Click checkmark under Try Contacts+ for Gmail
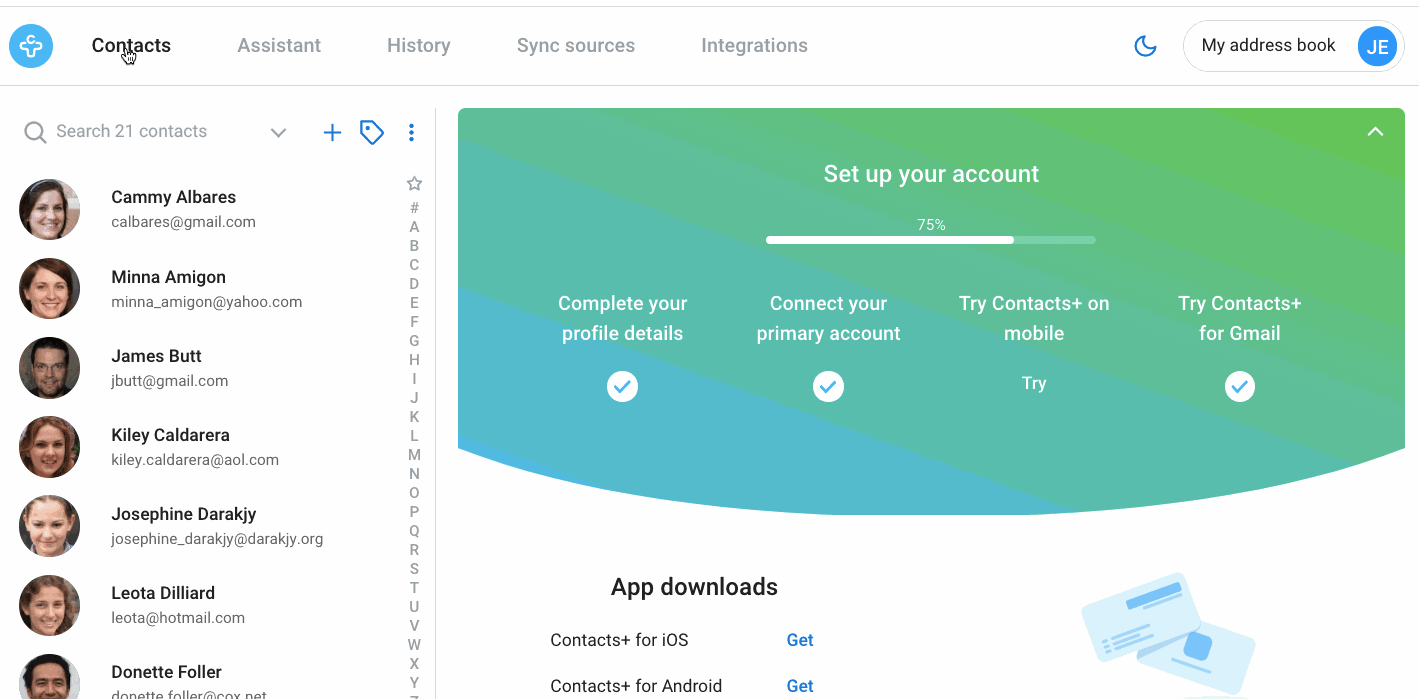 [1240, 386]
